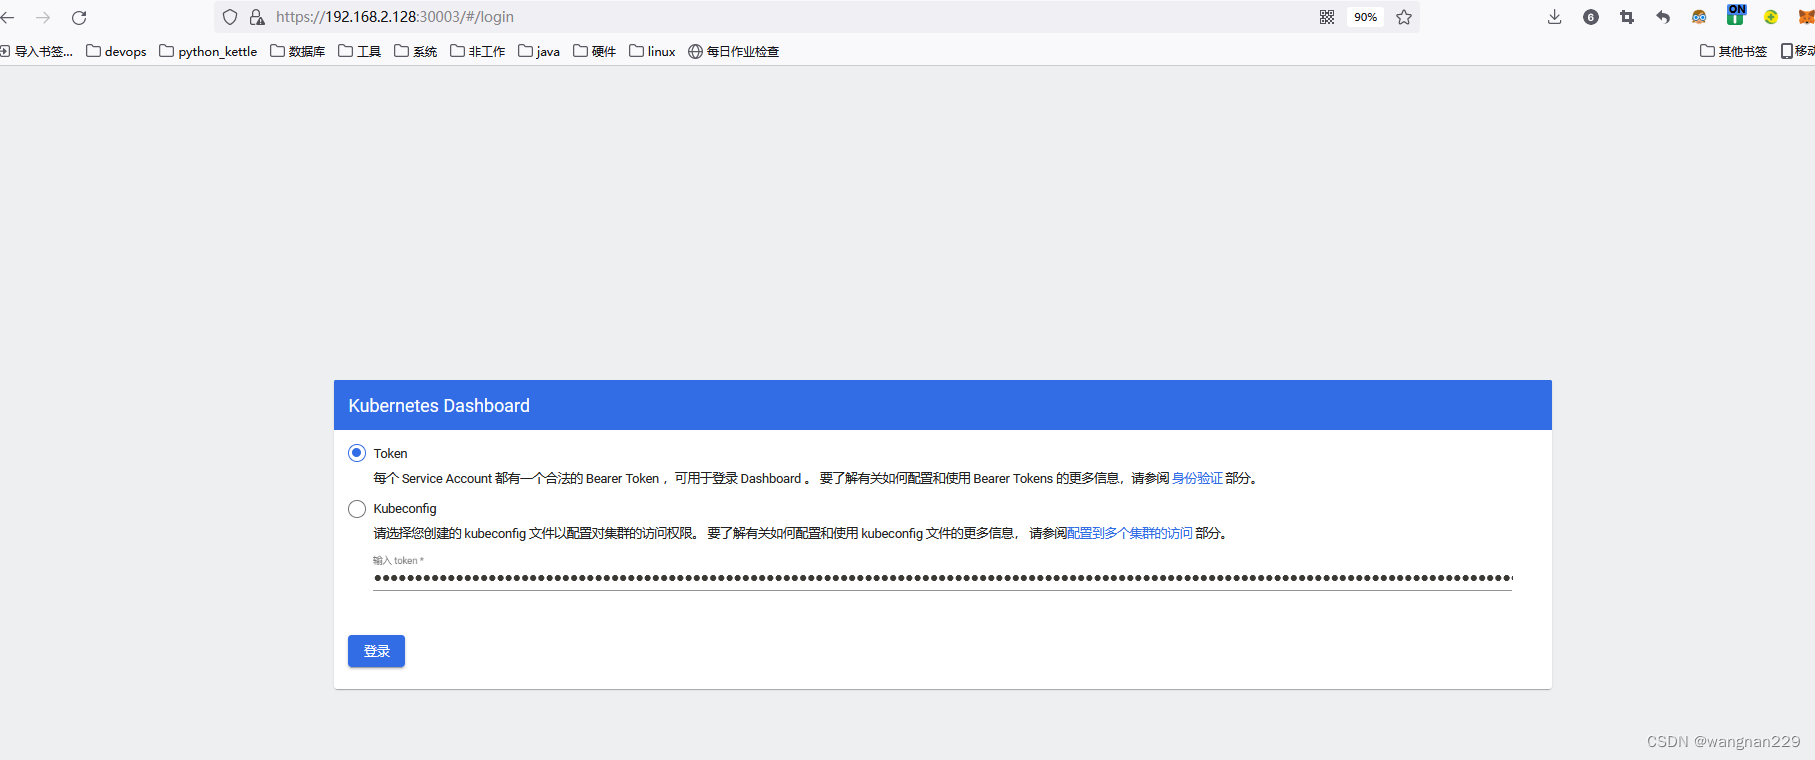Click the browser forward arrow

pos(43,17)
